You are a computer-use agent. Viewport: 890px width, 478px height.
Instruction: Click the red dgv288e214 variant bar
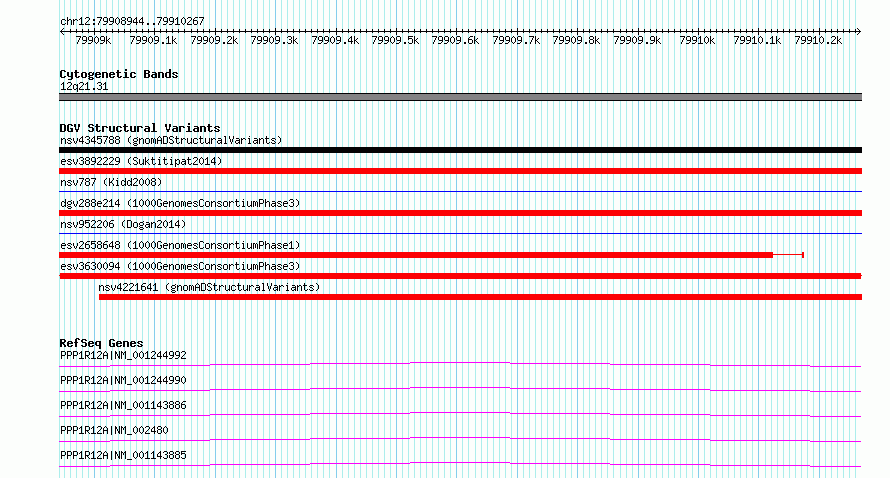(460, 213)
